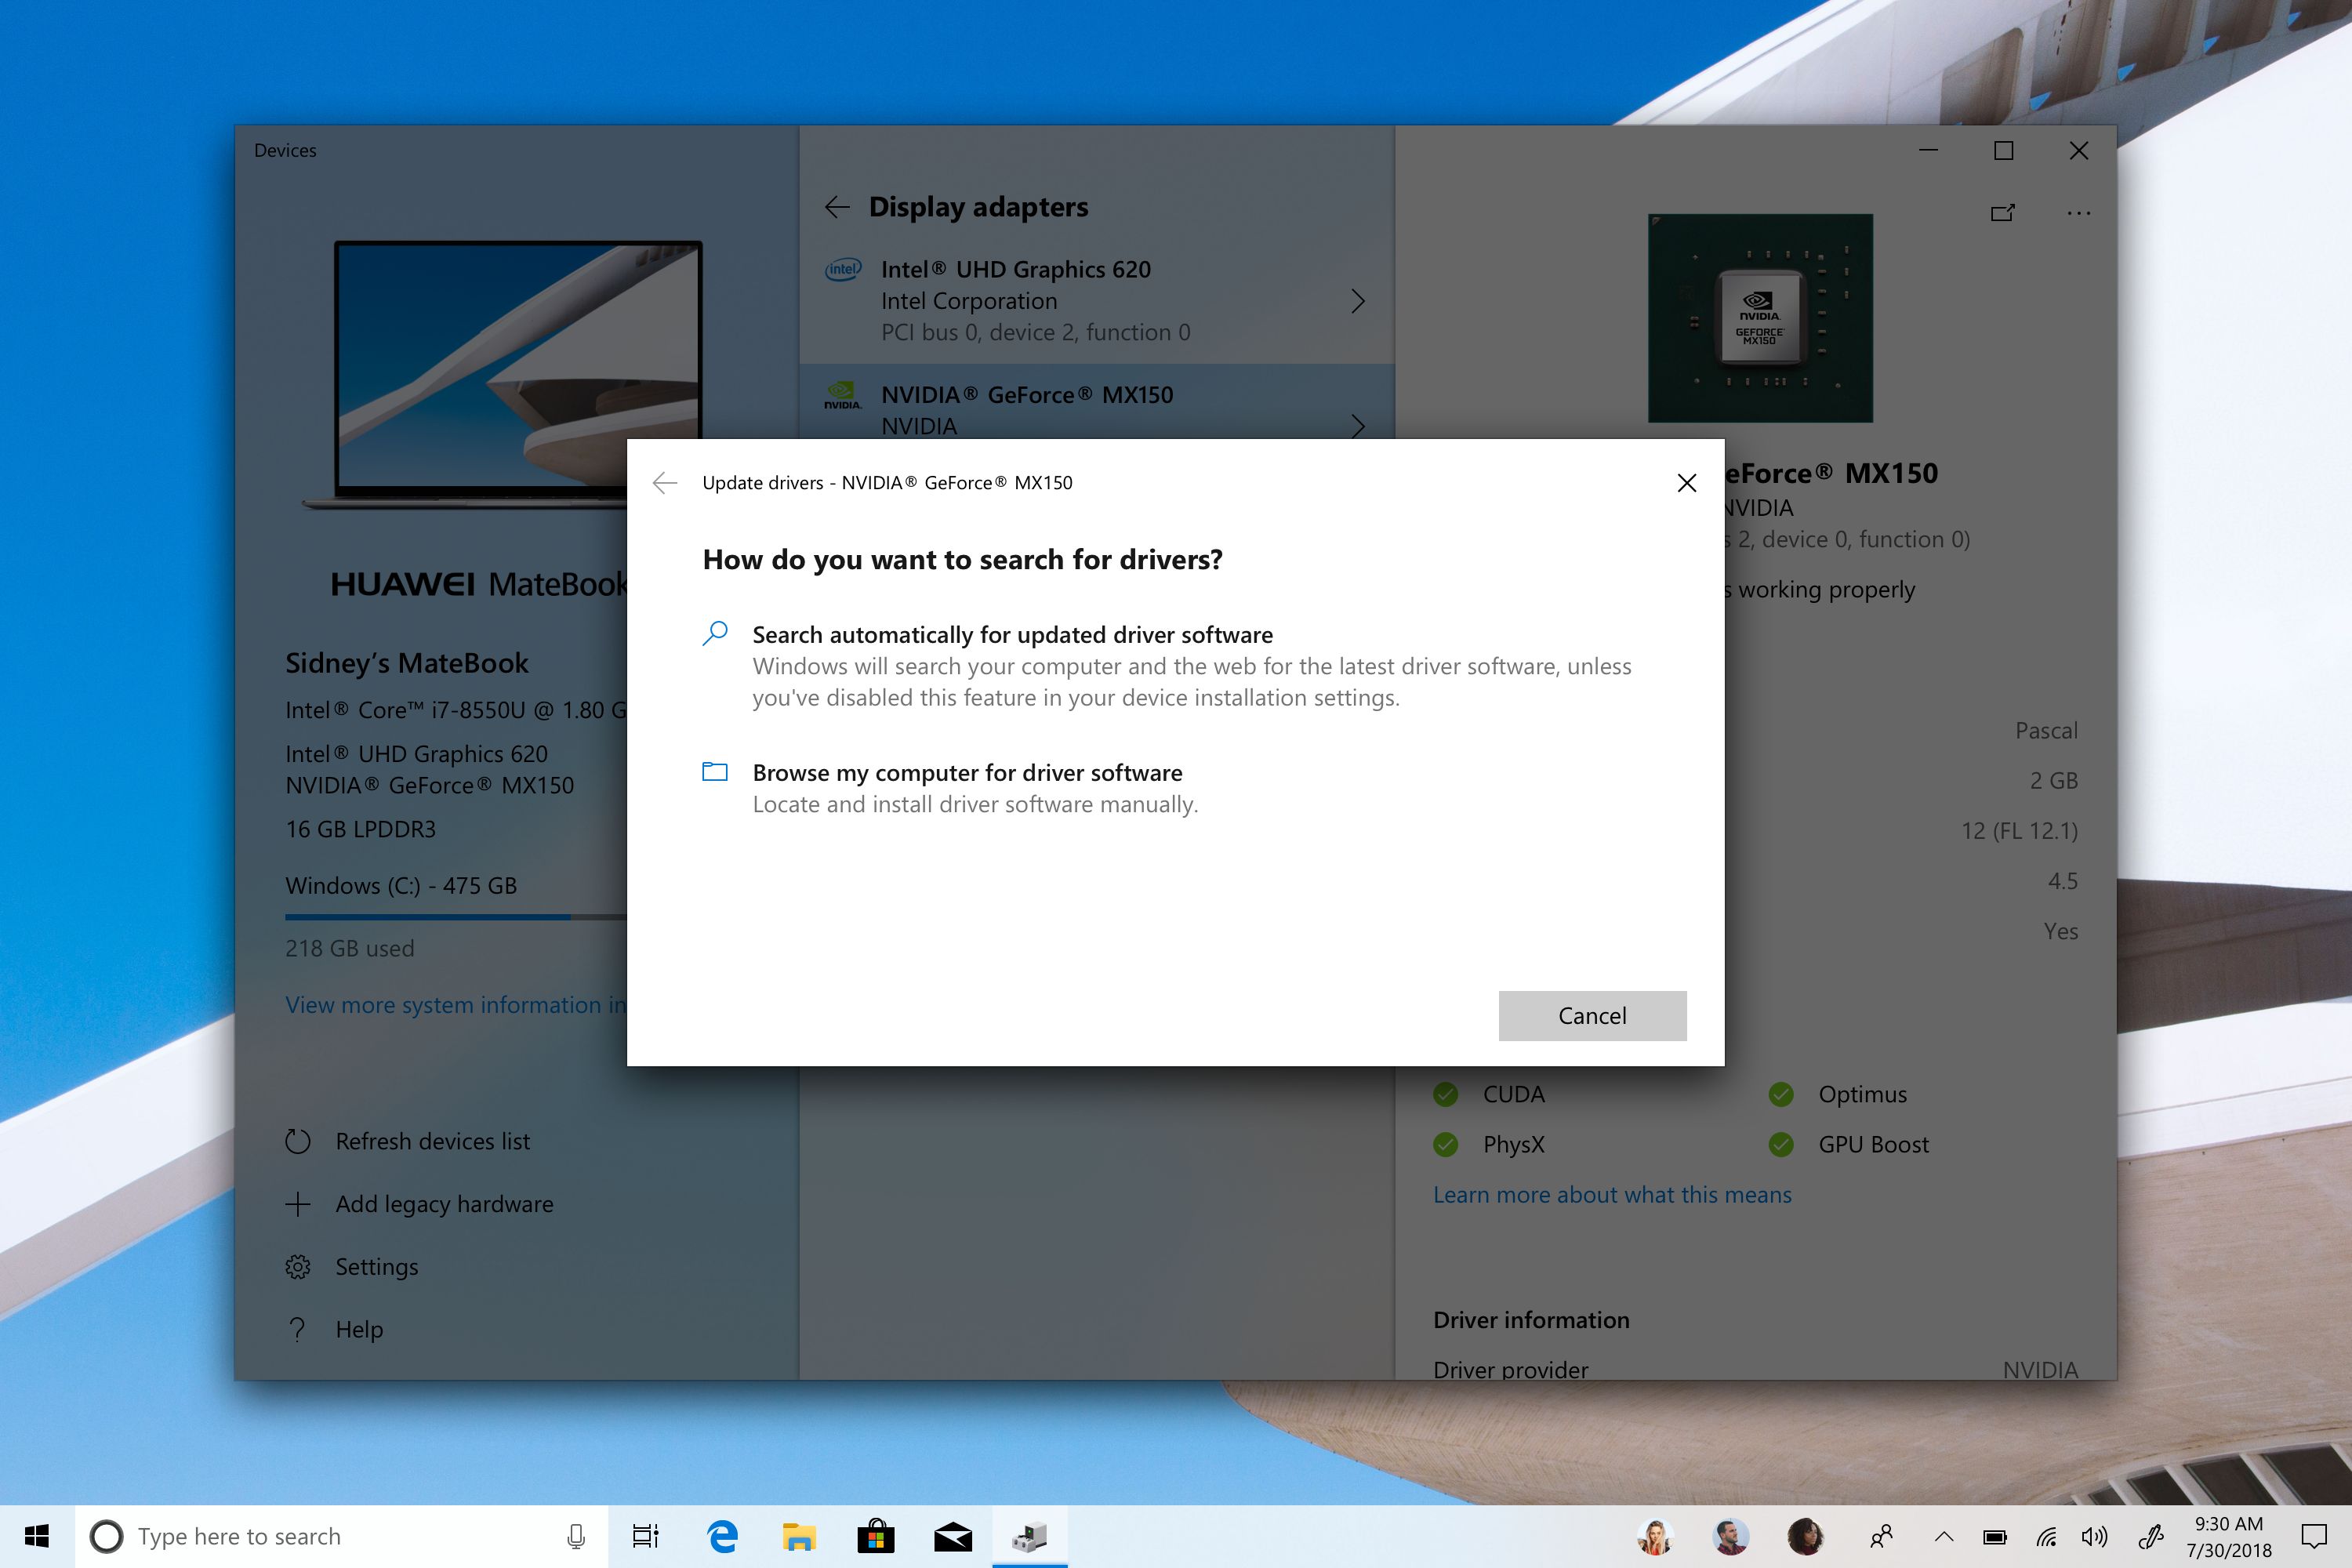Go back from Display adapters list
2352x1568 pixels.
837,207
